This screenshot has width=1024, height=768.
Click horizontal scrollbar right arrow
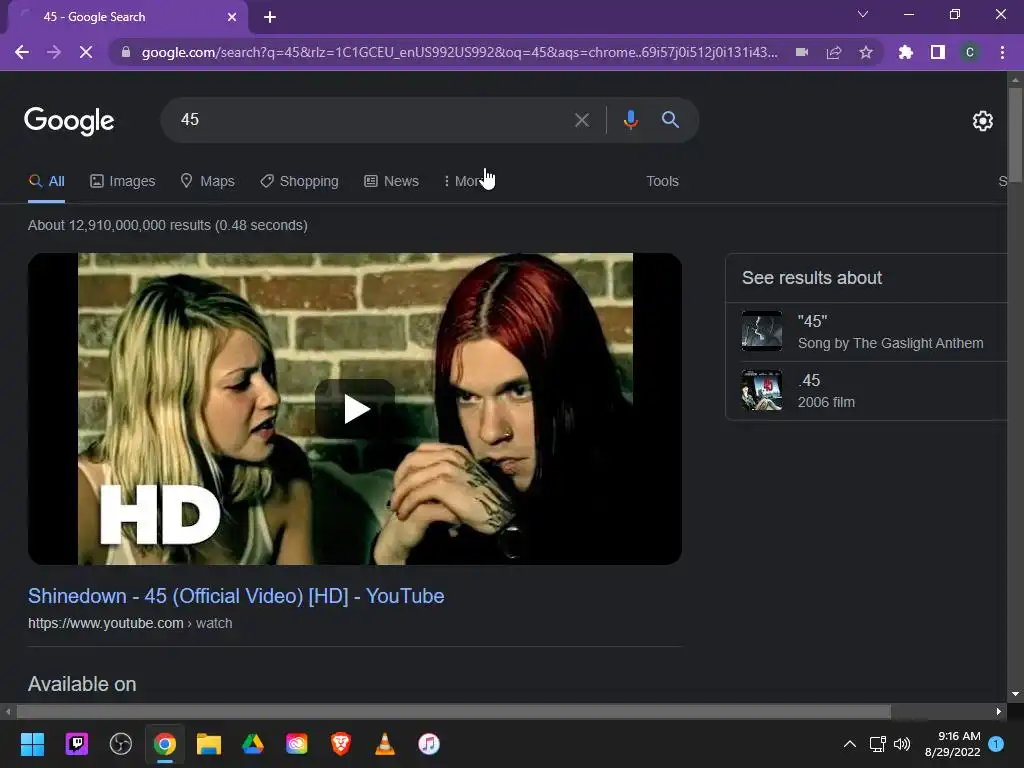[x=999, y=711]
